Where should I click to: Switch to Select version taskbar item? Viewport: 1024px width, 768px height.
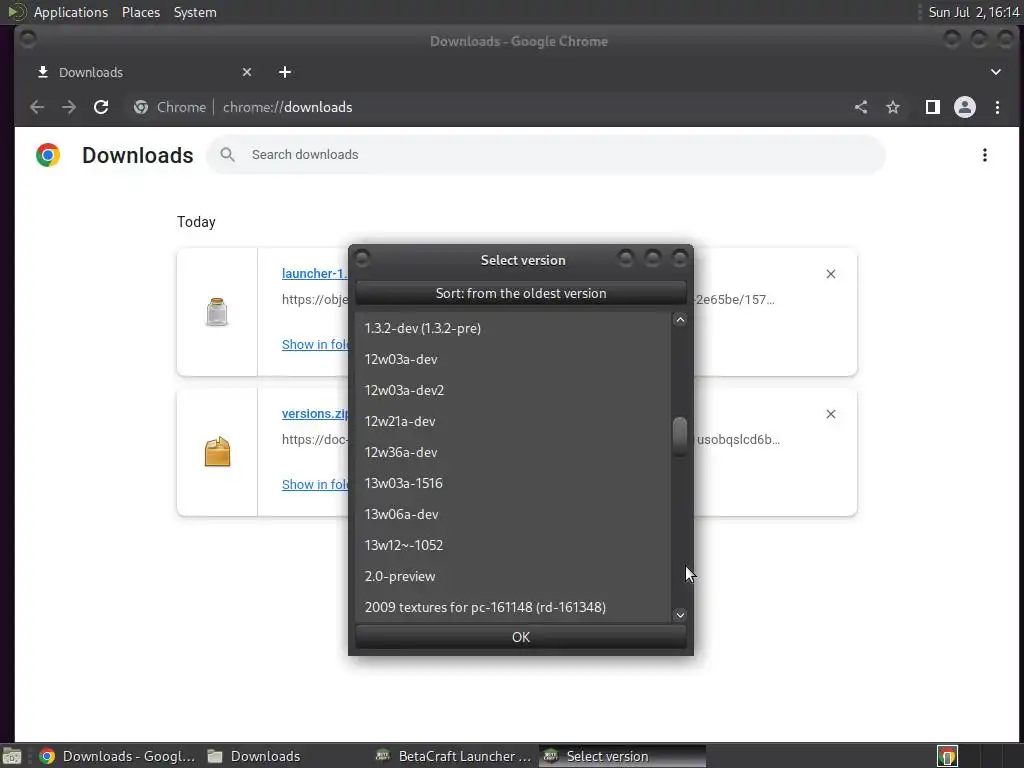(622, 756)
